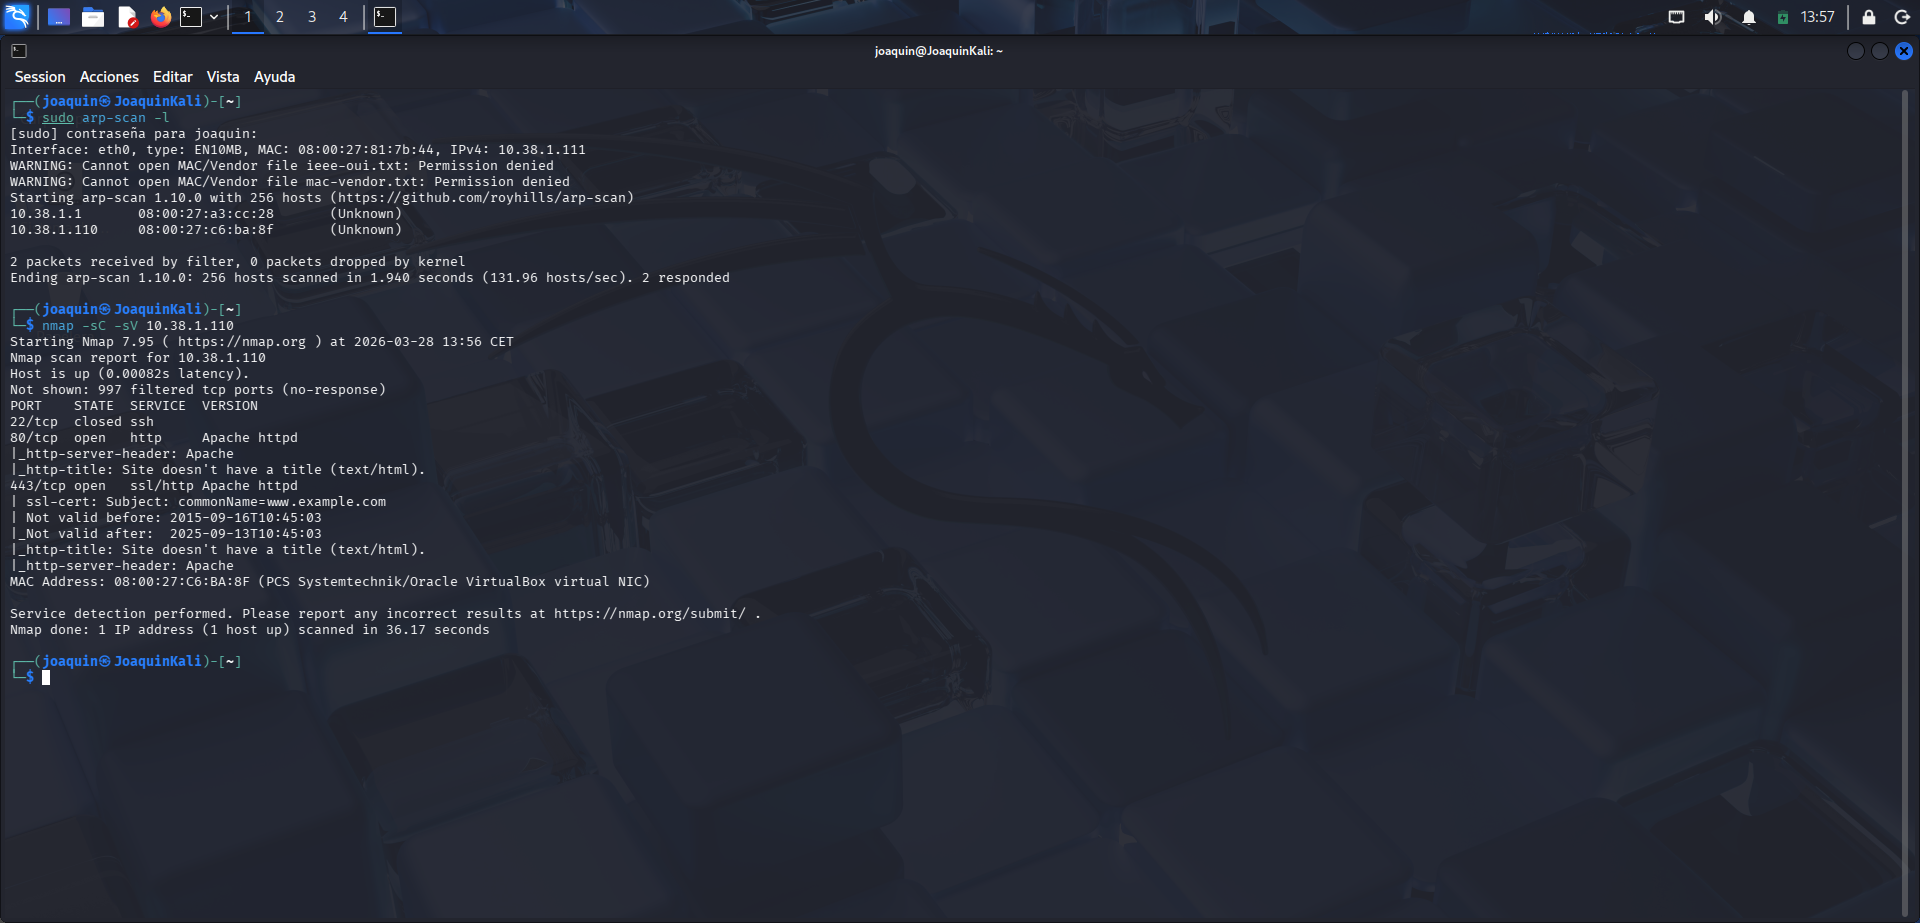Switch to workspace 2
Screen dimensions: 1920x923
279,17
